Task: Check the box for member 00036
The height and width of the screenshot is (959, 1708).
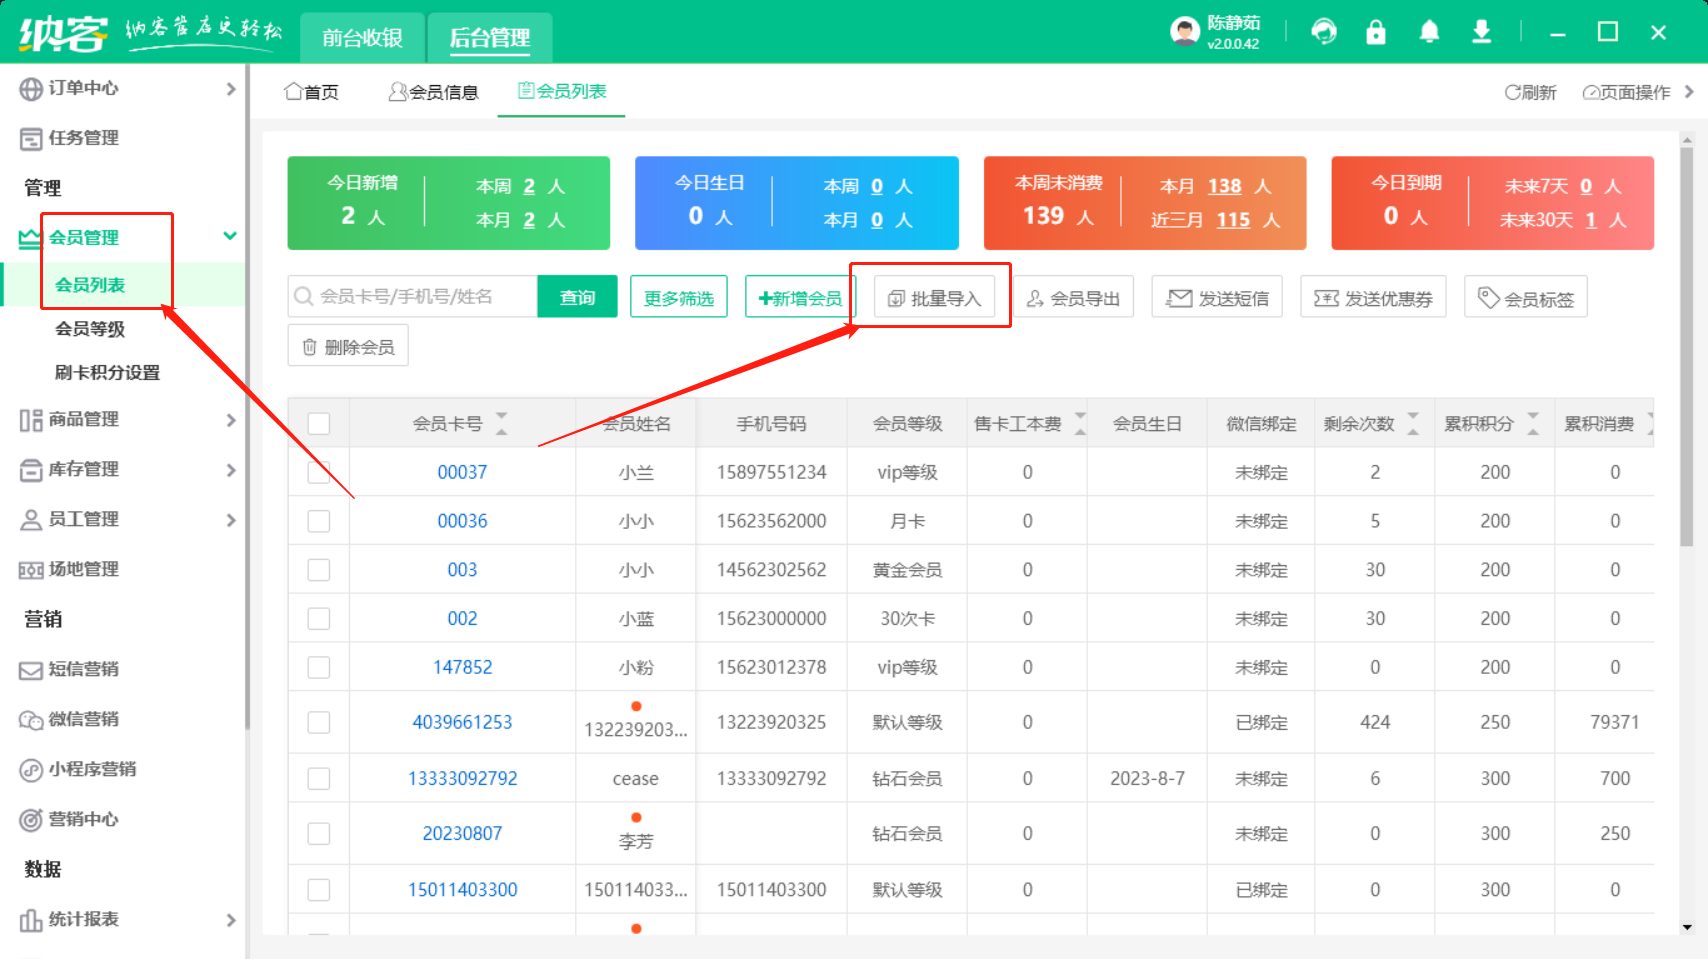Action: click(319, 521)
